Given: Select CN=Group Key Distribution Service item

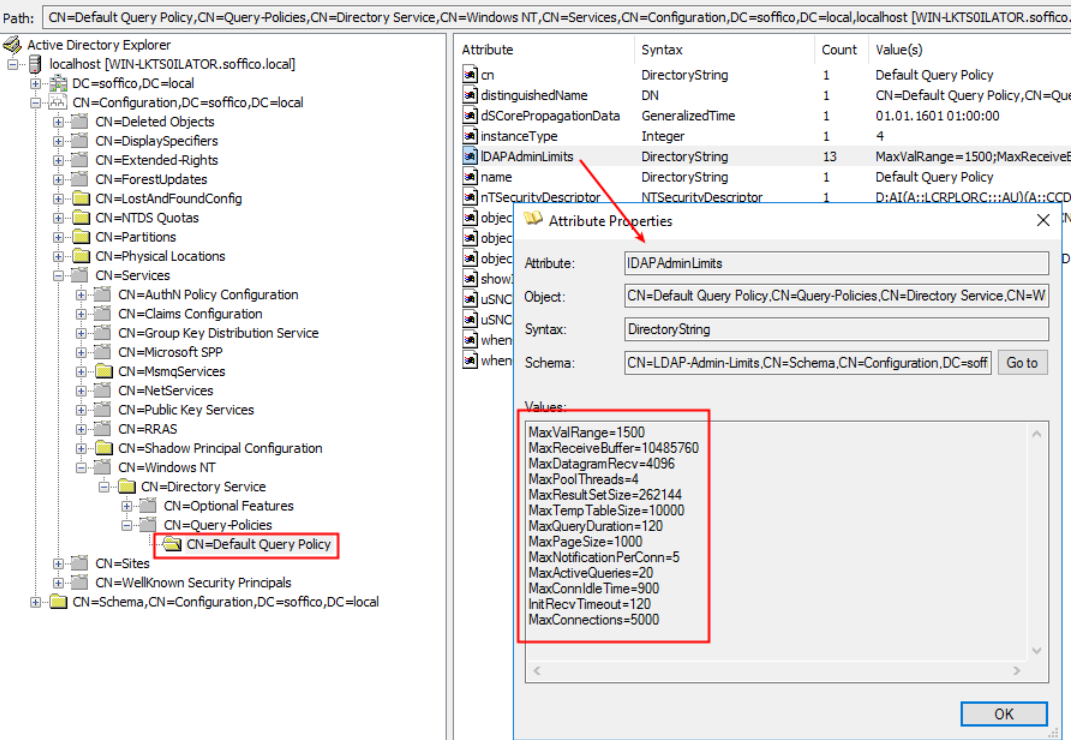Looking at the screenshot, I should (218, 333).
